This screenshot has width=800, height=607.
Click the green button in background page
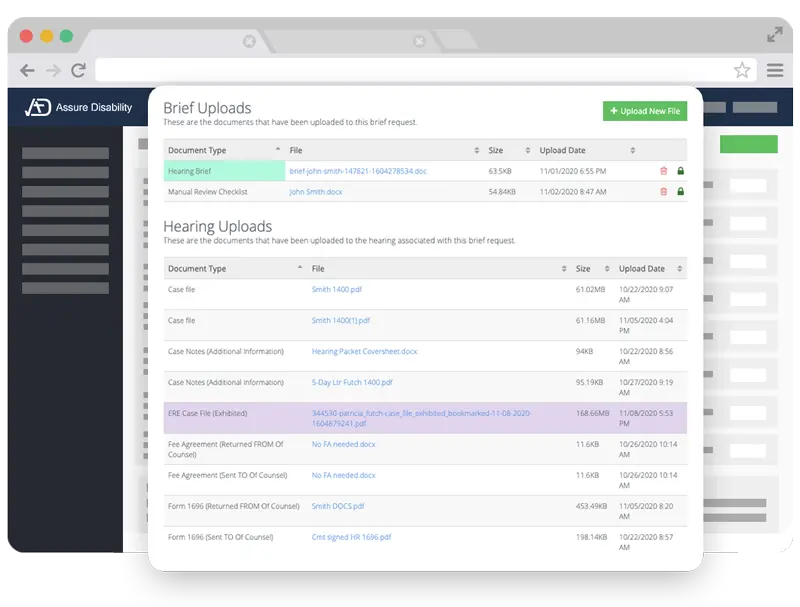pos(748,144)
